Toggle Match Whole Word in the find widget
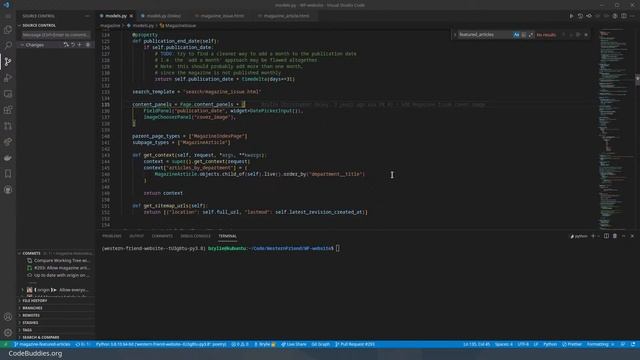 [x=524, y=35]
